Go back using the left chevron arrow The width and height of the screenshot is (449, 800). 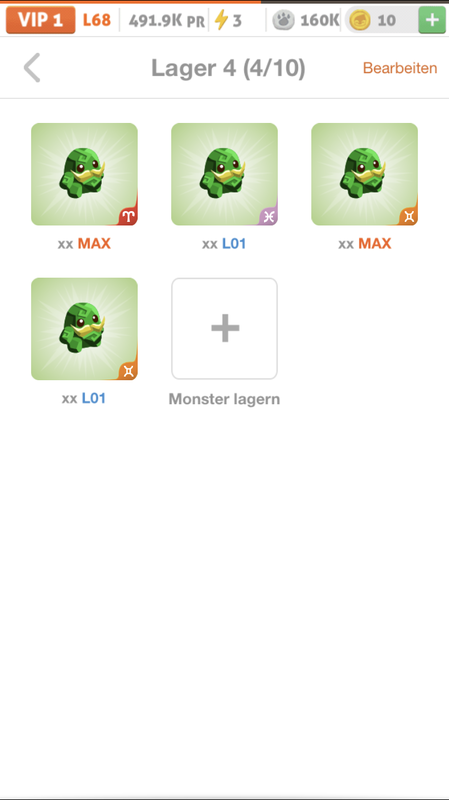point(32,68)
